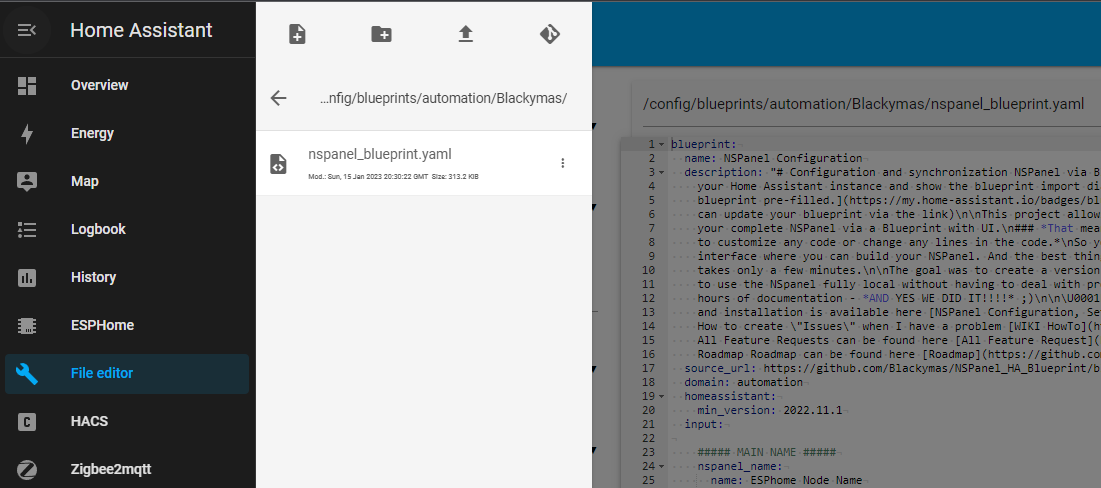Screen dimensions: 1101x488
Task: Collapse the Home Assistant sidebar
Action: (x=27, y=30)
